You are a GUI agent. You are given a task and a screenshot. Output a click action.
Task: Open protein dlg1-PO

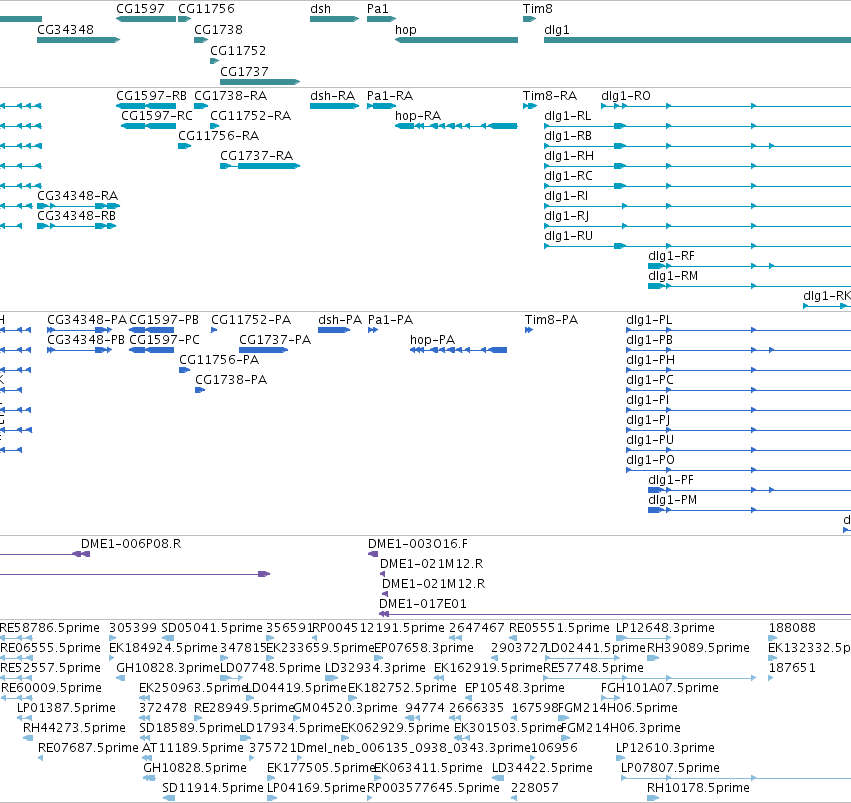(x=650, y=460)
